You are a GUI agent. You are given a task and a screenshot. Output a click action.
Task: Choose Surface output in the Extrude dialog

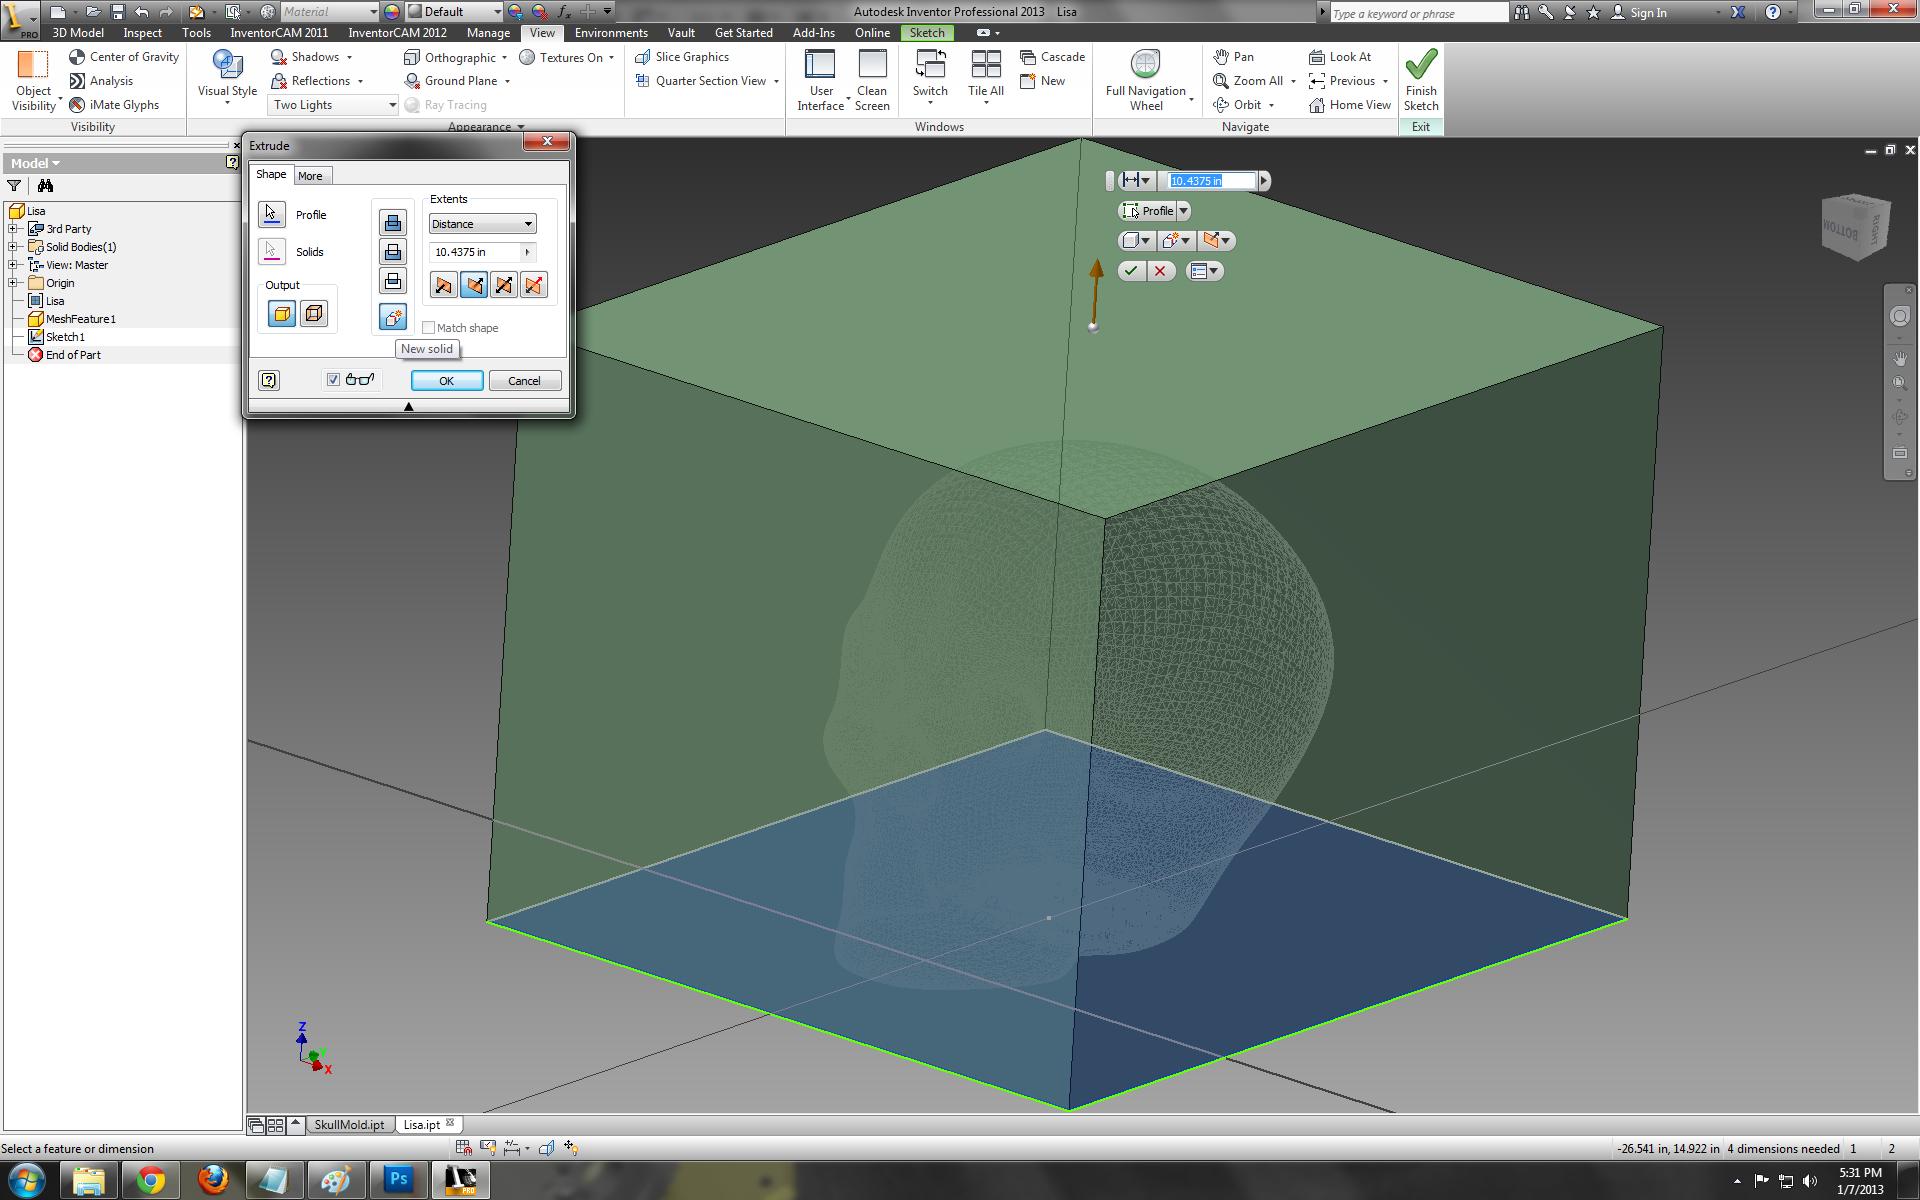314,314
